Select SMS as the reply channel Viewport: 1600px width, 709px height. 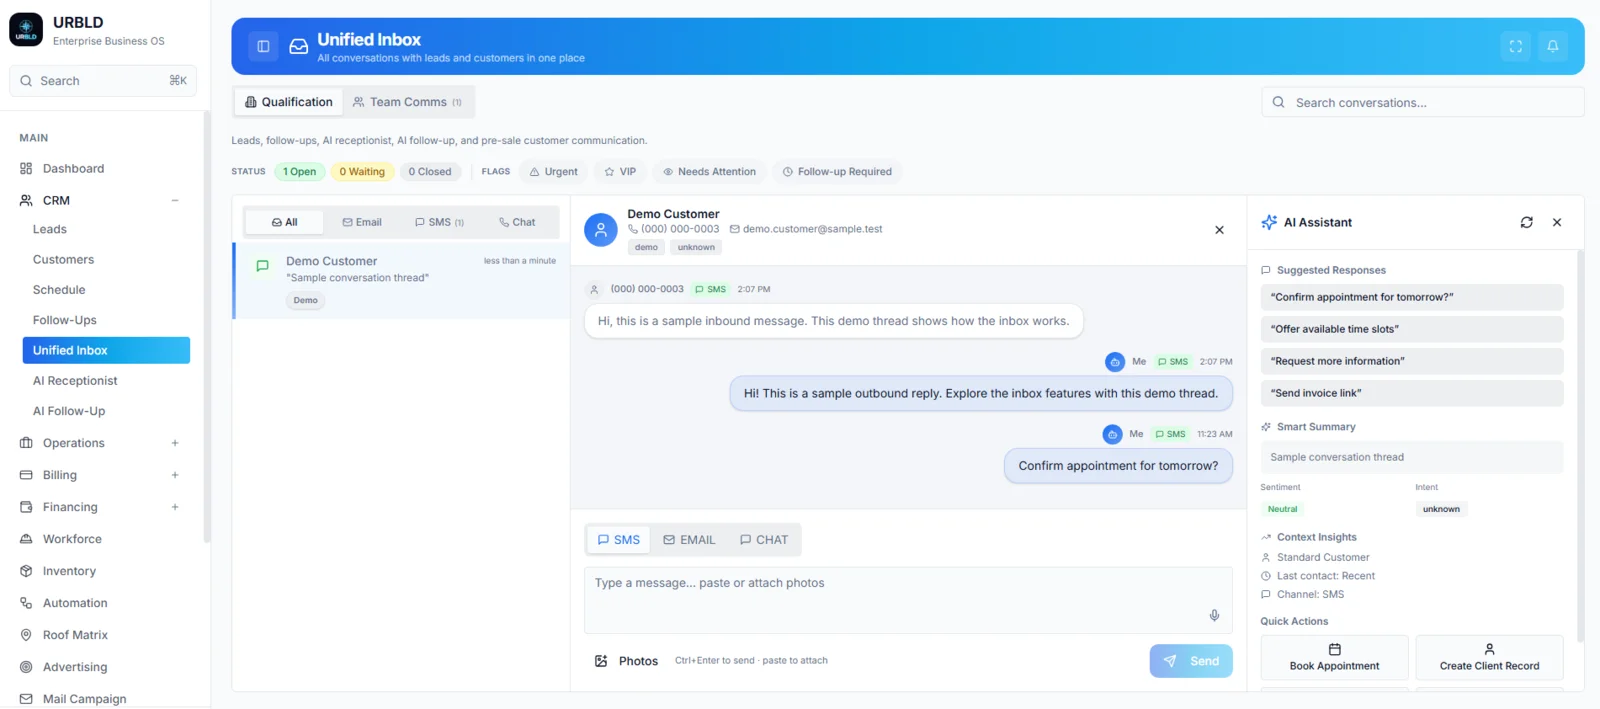[618, 540]
